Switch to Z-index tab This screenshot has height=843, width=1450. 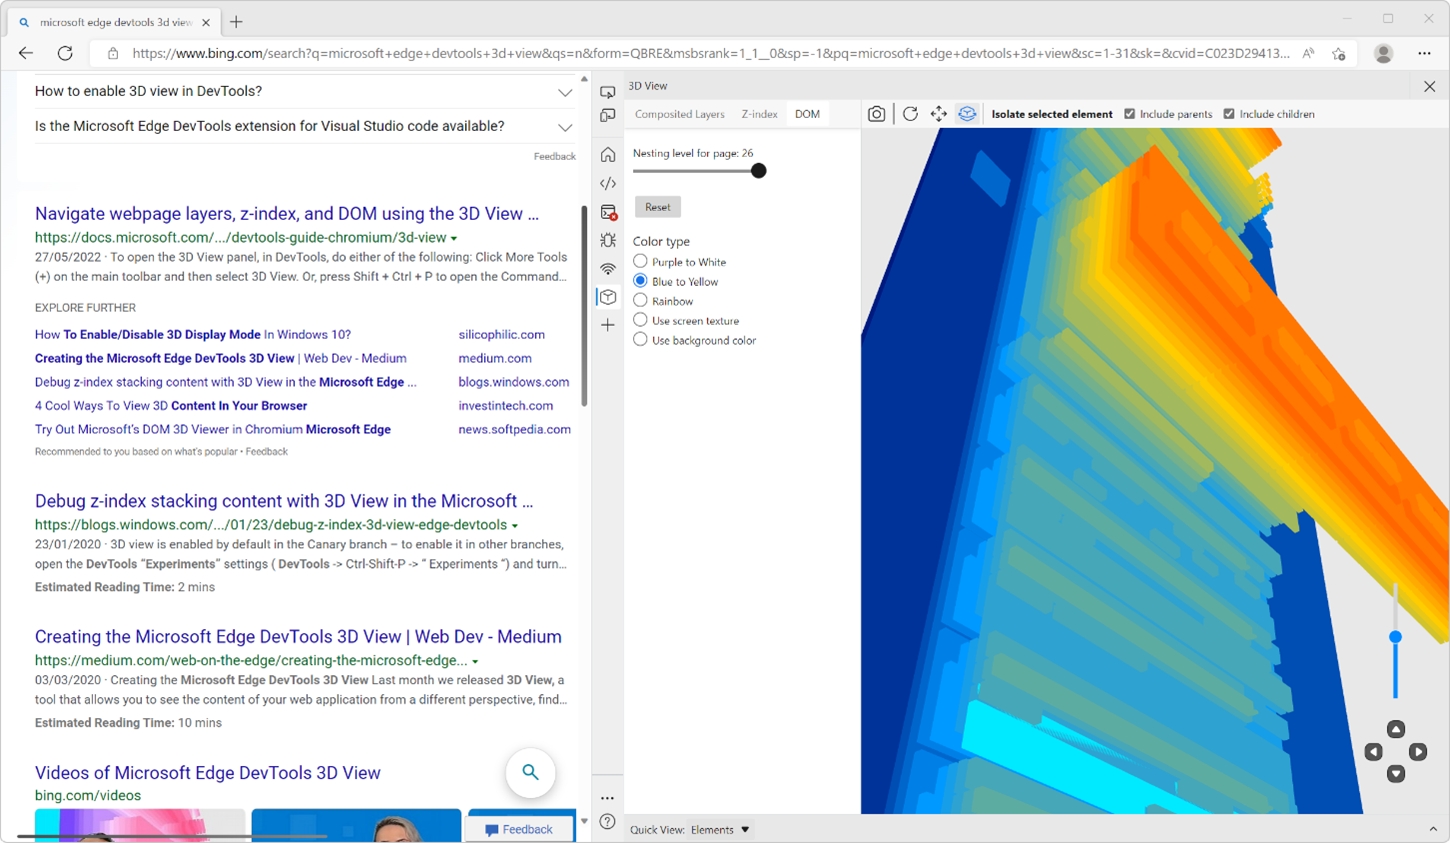[x=759, y=114]
